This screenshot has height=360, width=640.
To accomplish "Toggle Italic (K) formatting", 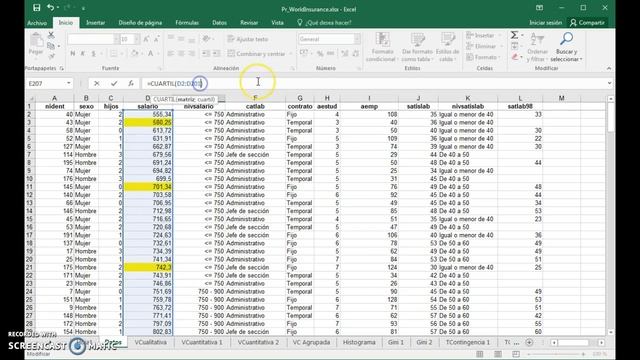I will point(83,53).
